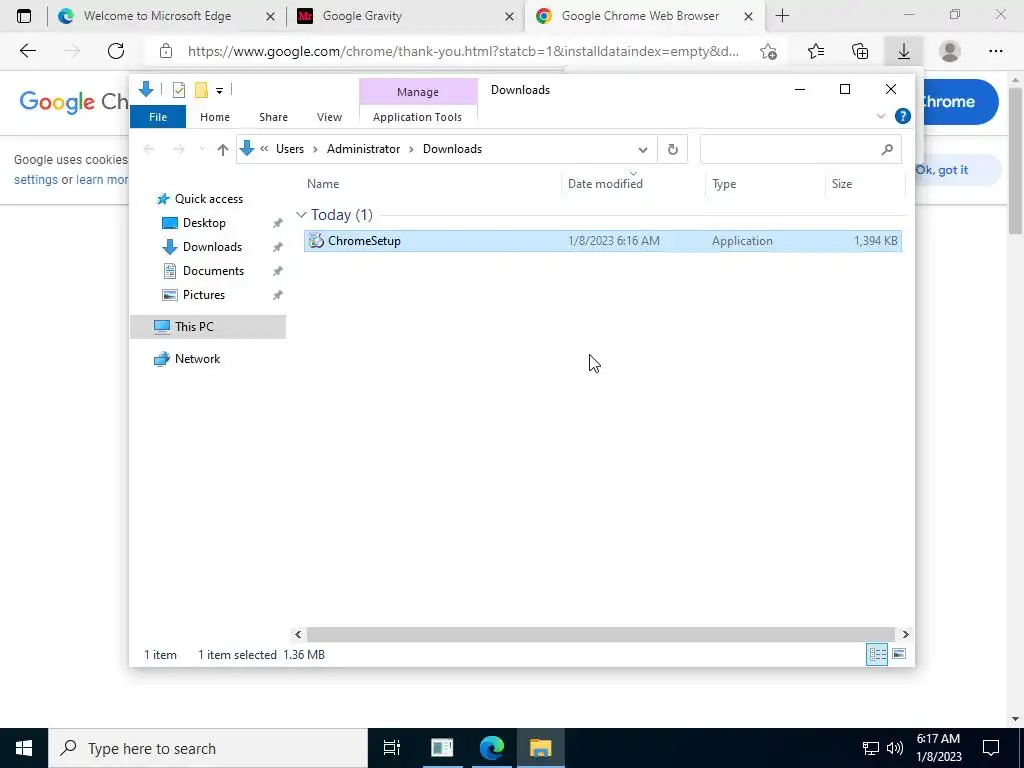Click Users in address breadcrumb
This screenshot has height=768, width=1024.
point(290,149)
